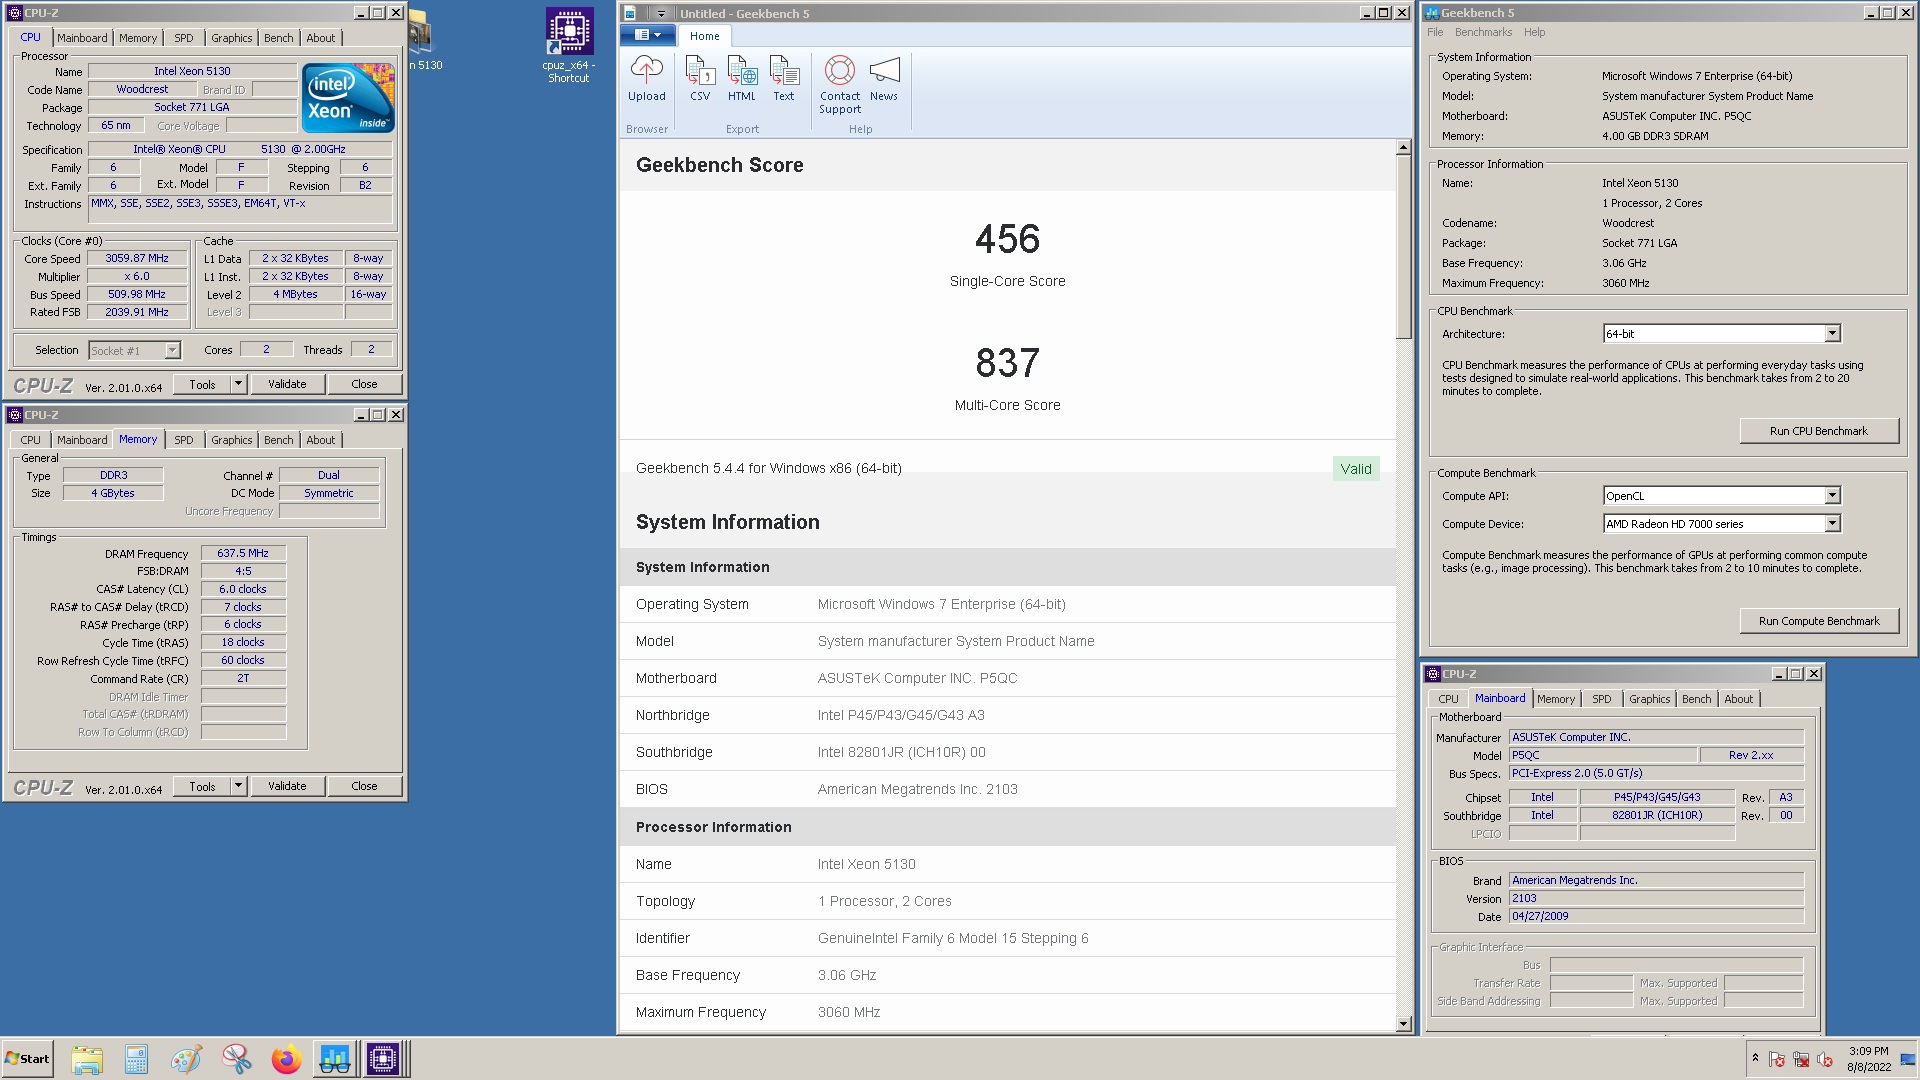Click the taskbar clock showing 3:09 PM
Image resolution: width=1920 pixels, height=1080 pixels.
click(x=1869, y=1059)
